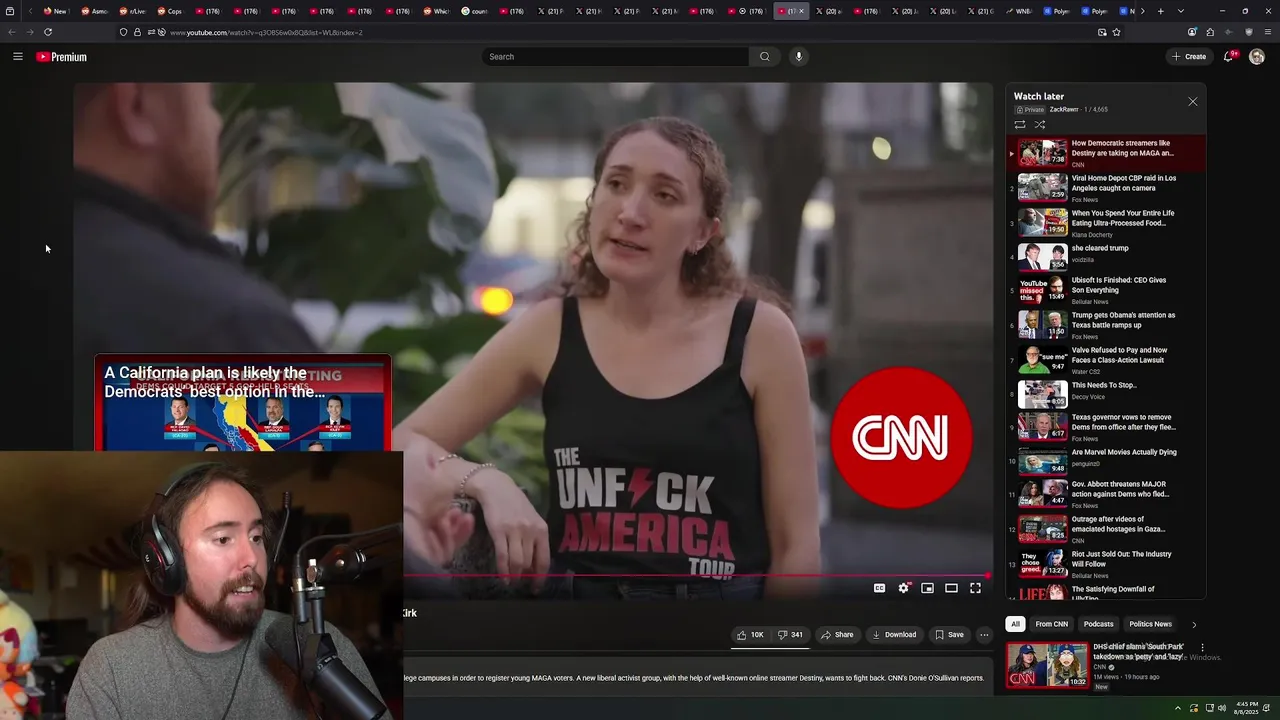The image size is (1280, 720).
Task: Close the Watch later playlist panel
Action: tap(1192, 102)
